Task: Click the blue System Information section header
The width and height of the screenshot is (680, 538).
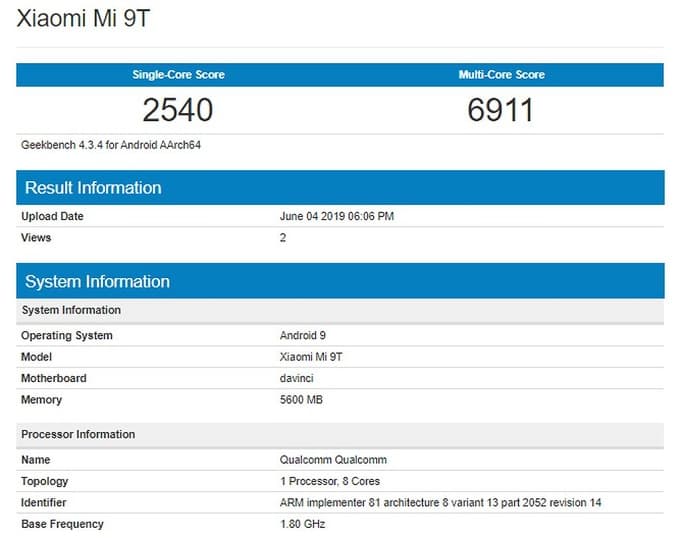Action: click(x=340, y=281)
